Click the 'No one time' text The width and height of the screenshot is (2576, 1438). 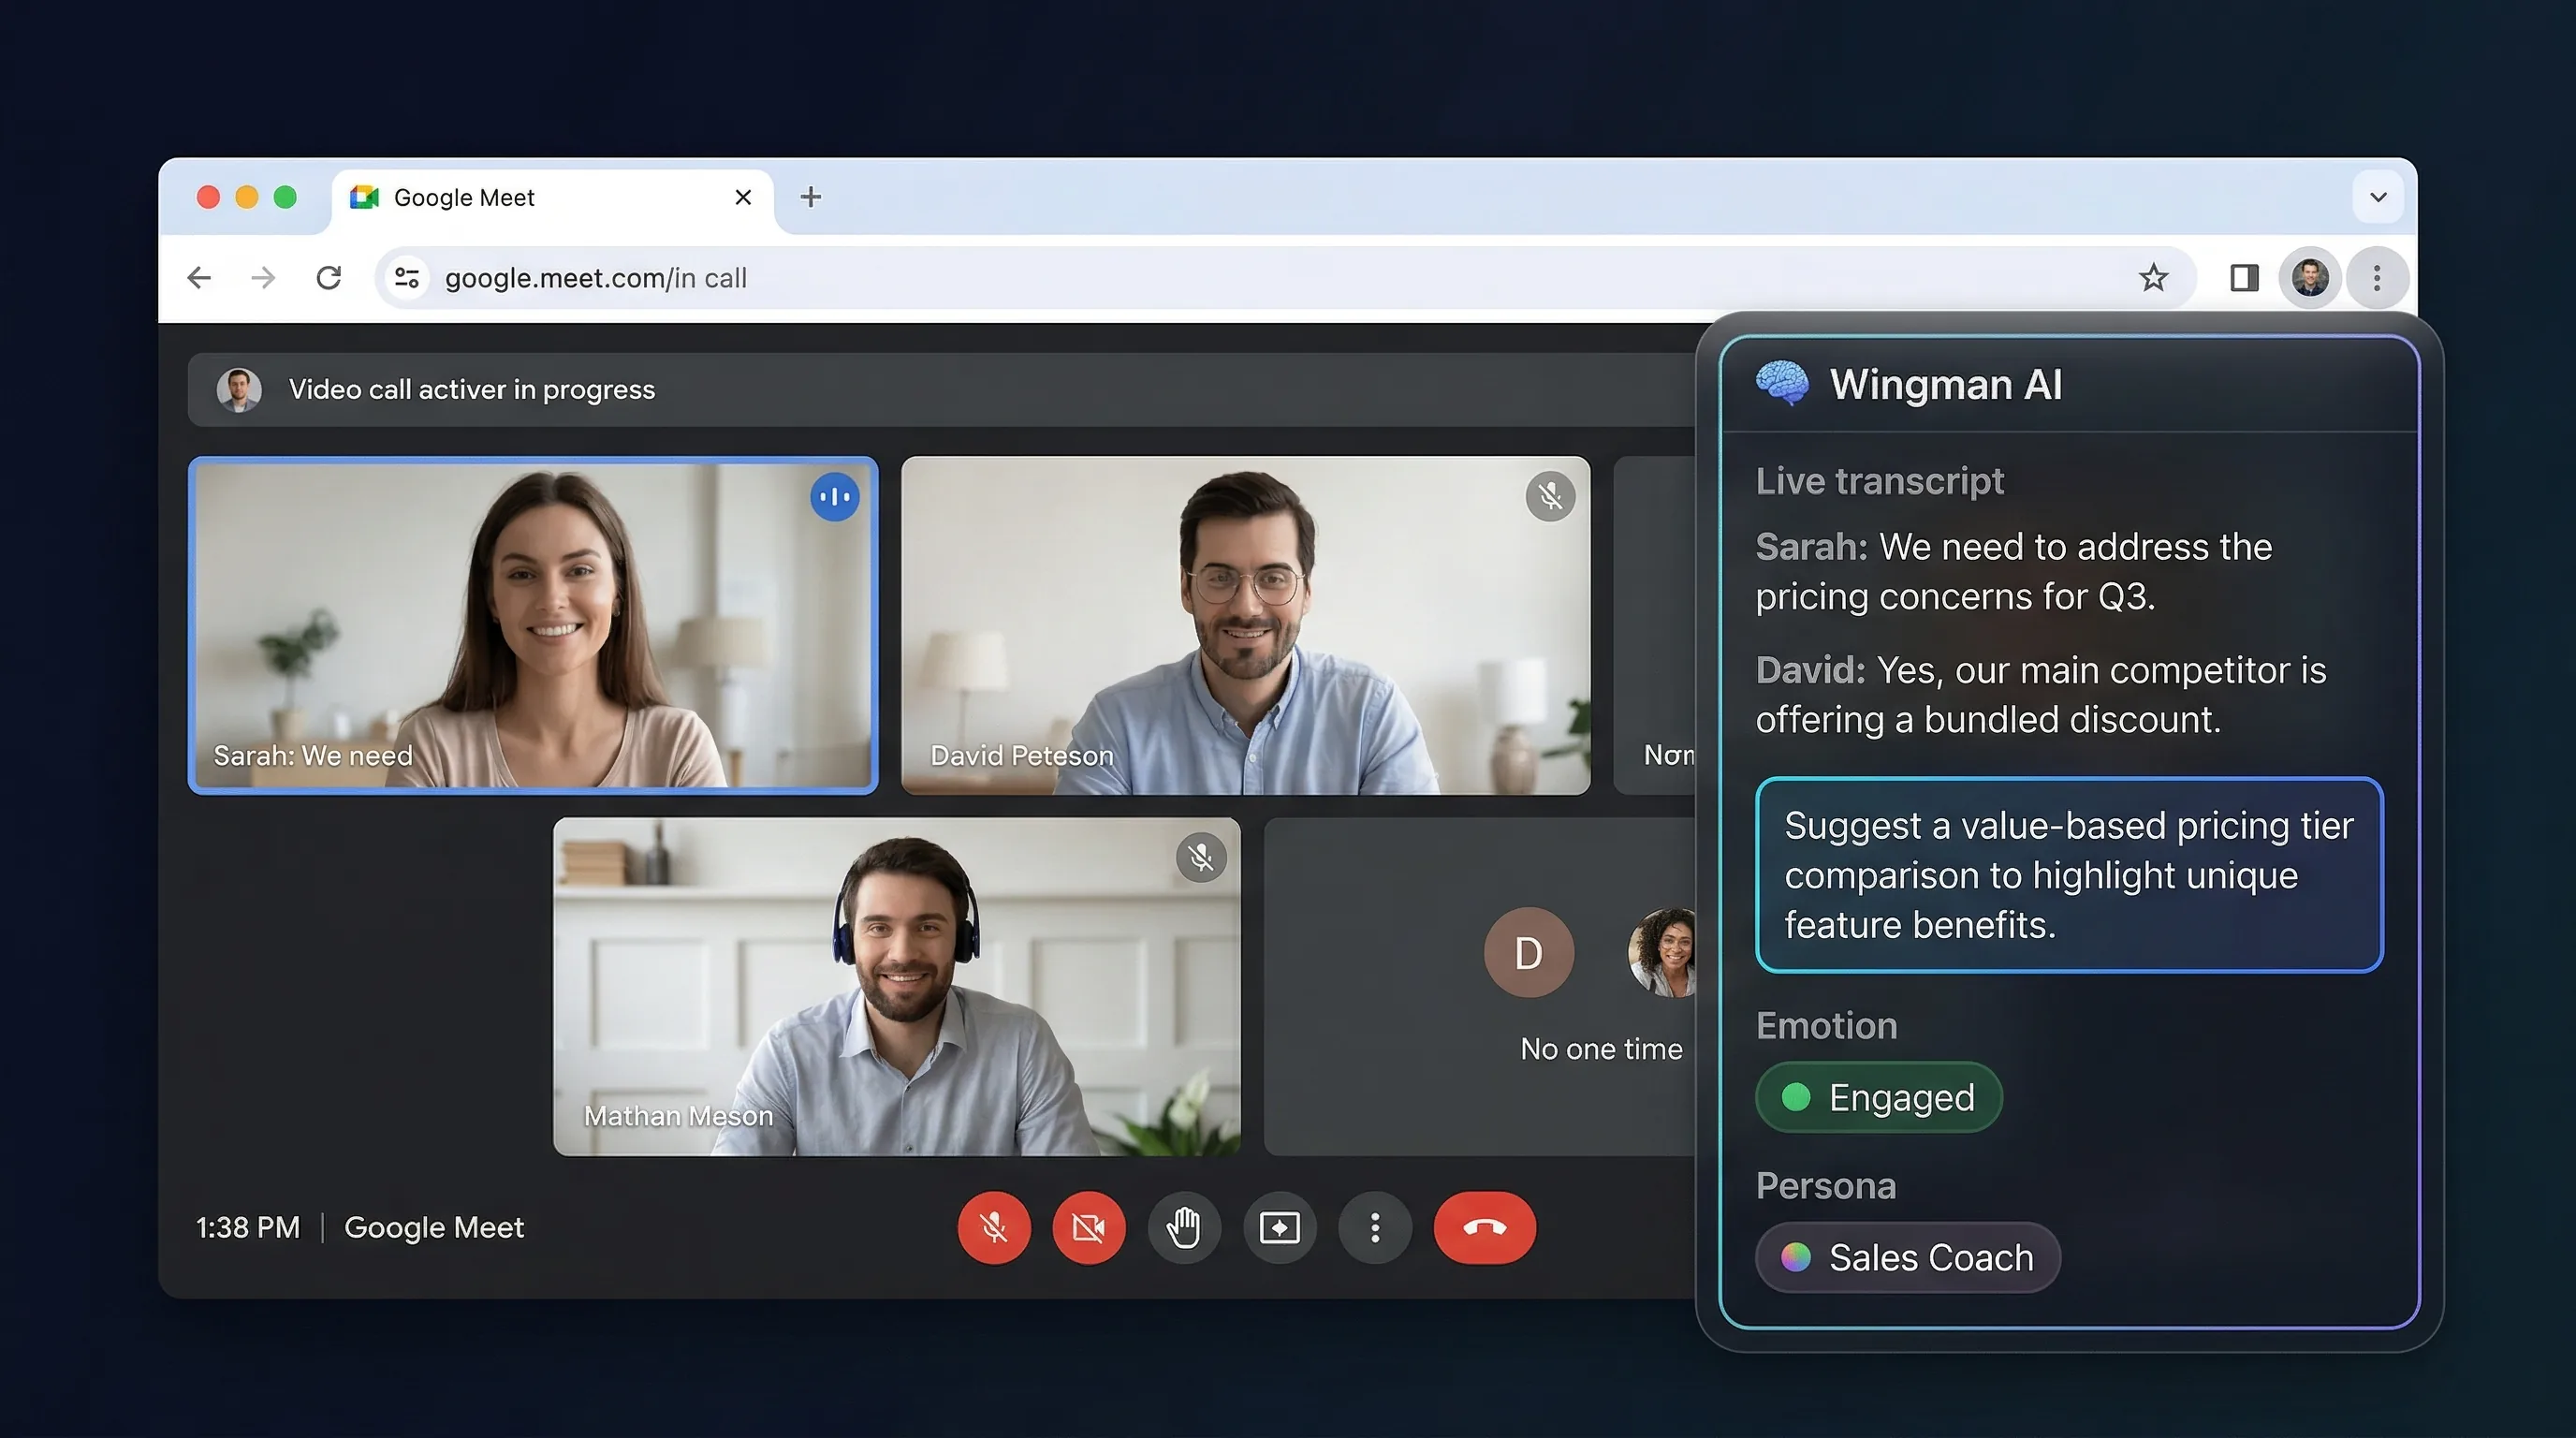coord(1601,1048)
